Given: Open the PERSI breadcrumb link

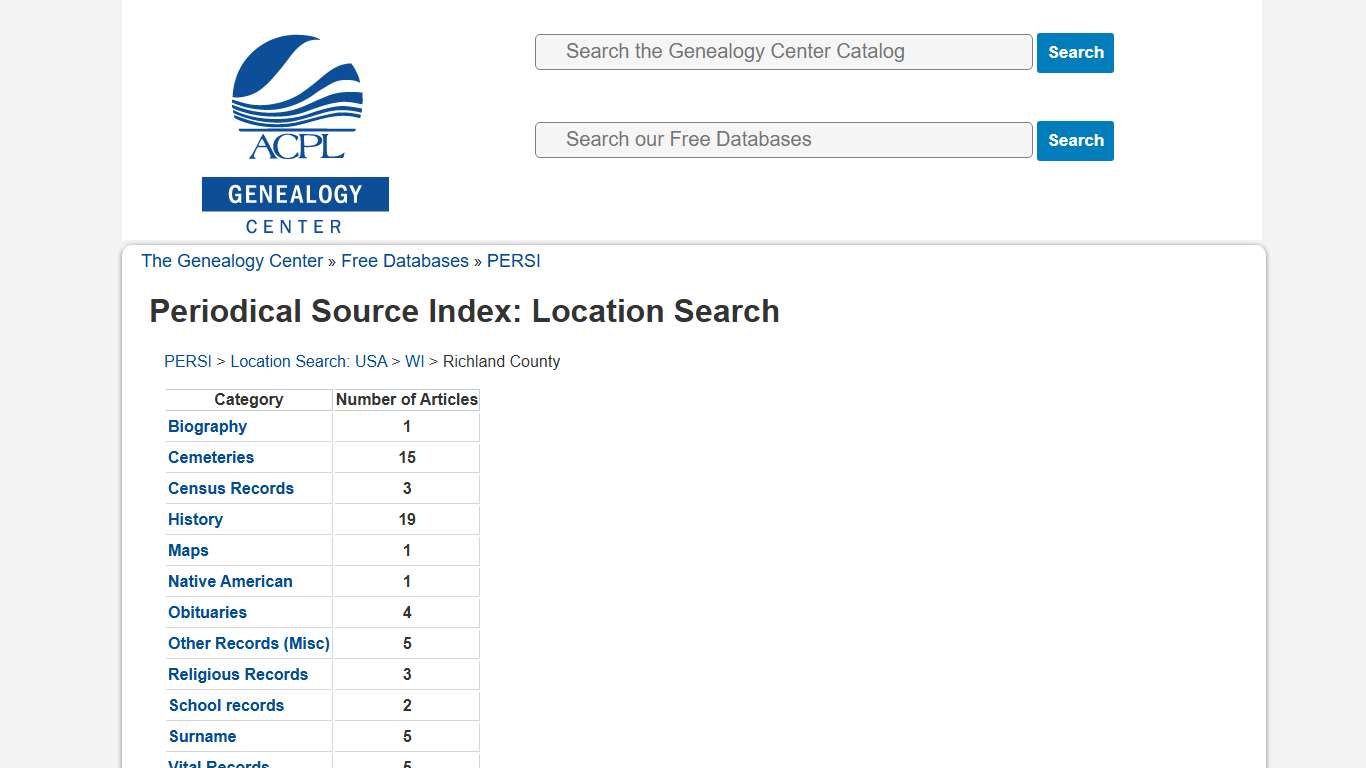Looking at the screenshot, I should point(513,261).
